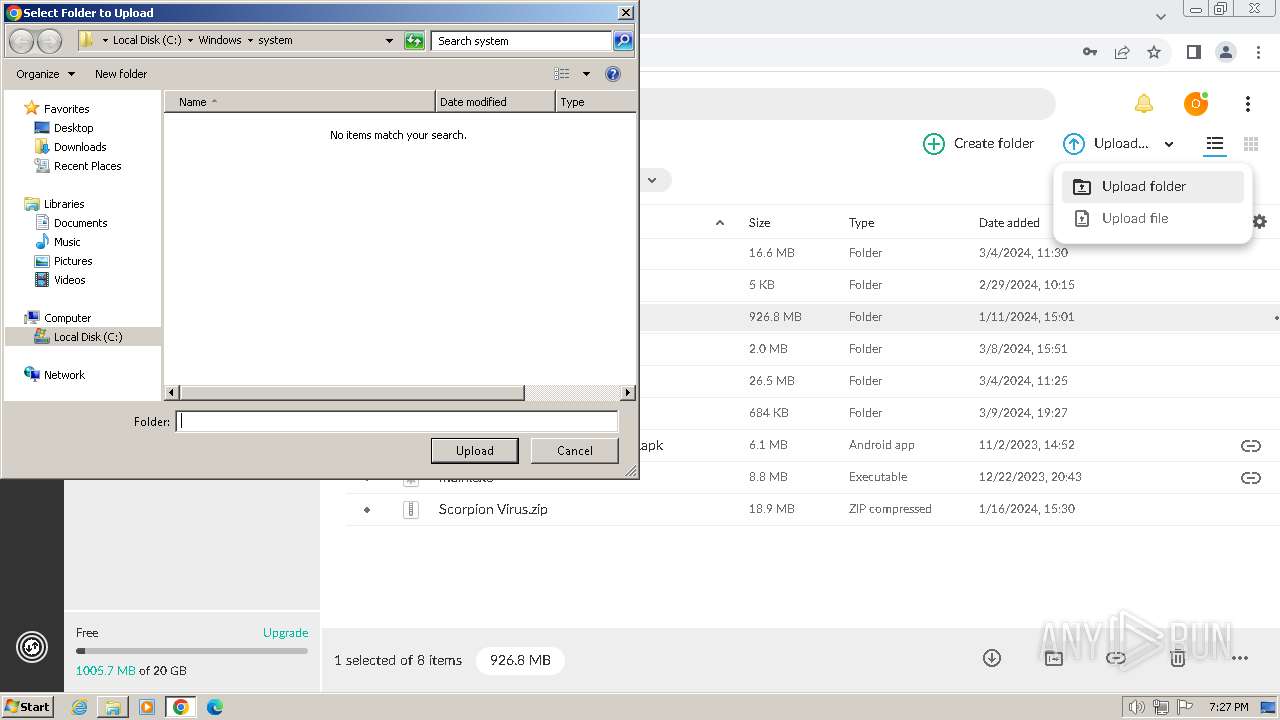
Task: Open the more actions ellipsis in bottom toolbar
Action: click(x=1240, y=658)
